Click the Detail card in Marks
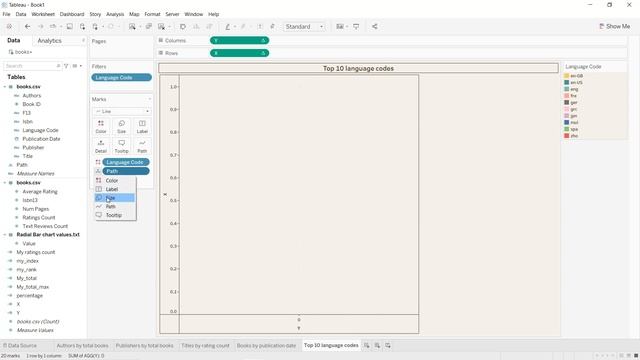 pyautogui.click(x=101, y=146)
